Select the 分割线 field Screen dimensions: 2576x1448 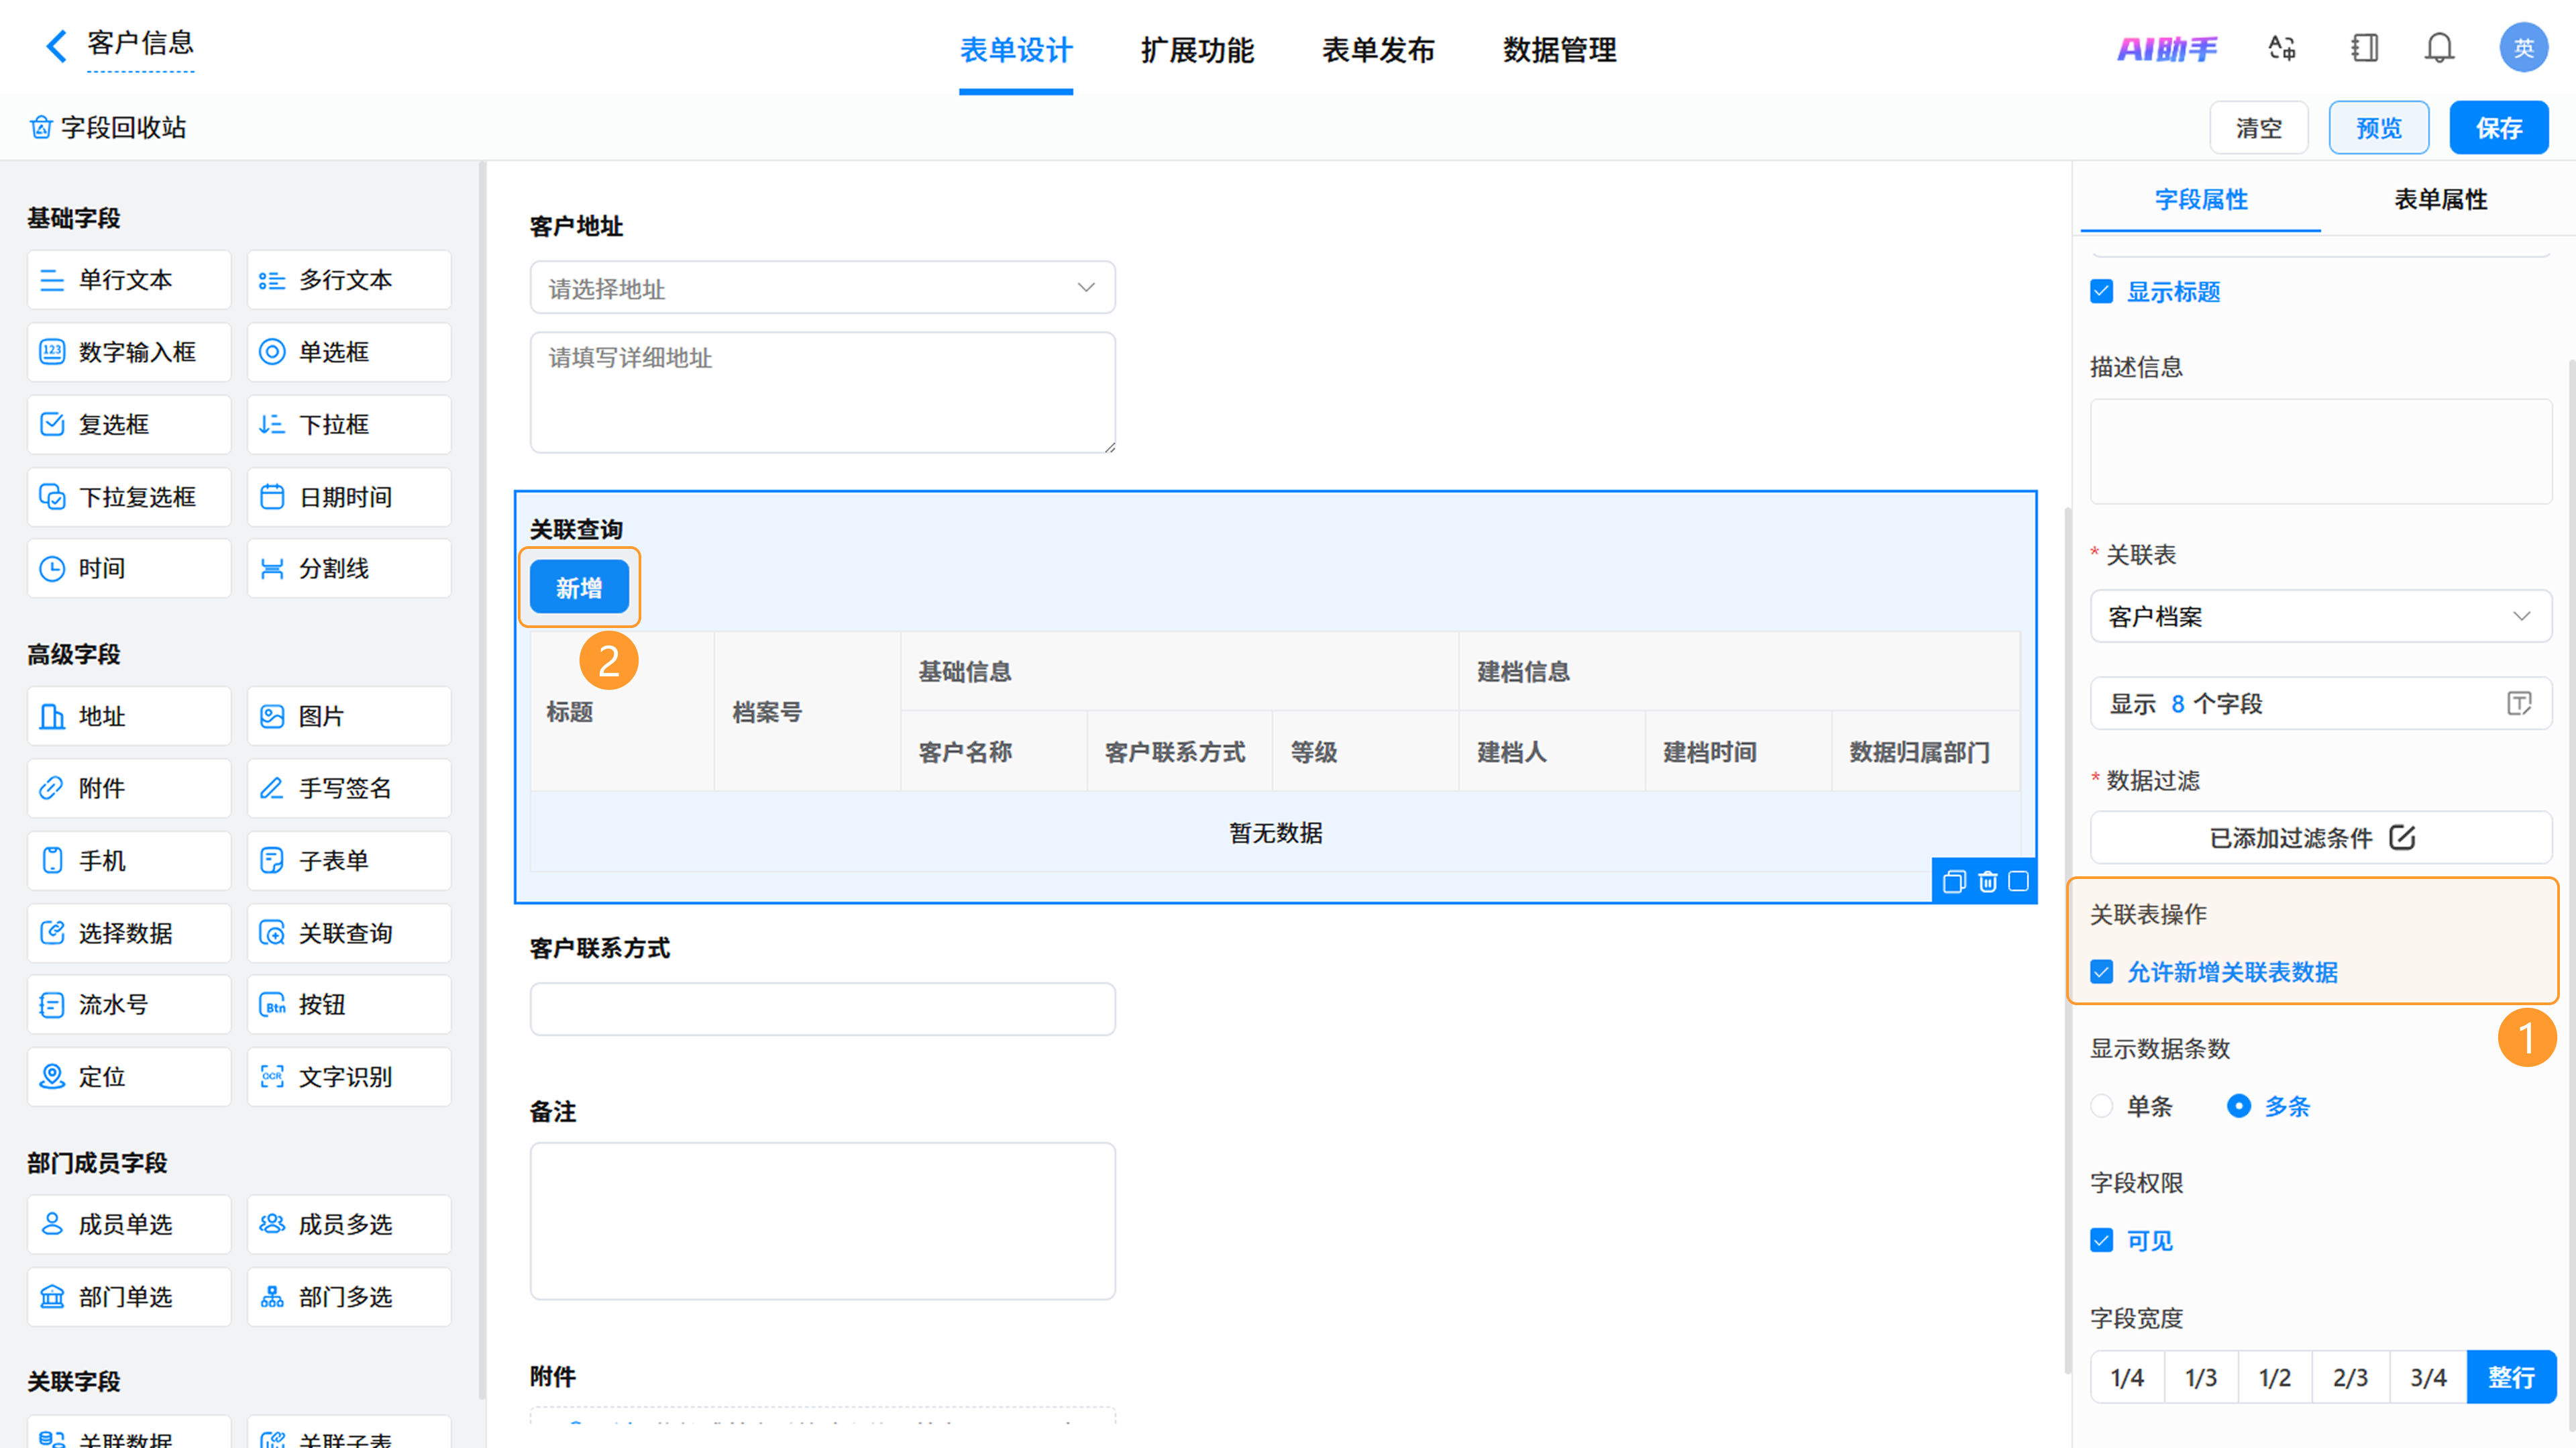coord(349,568)
